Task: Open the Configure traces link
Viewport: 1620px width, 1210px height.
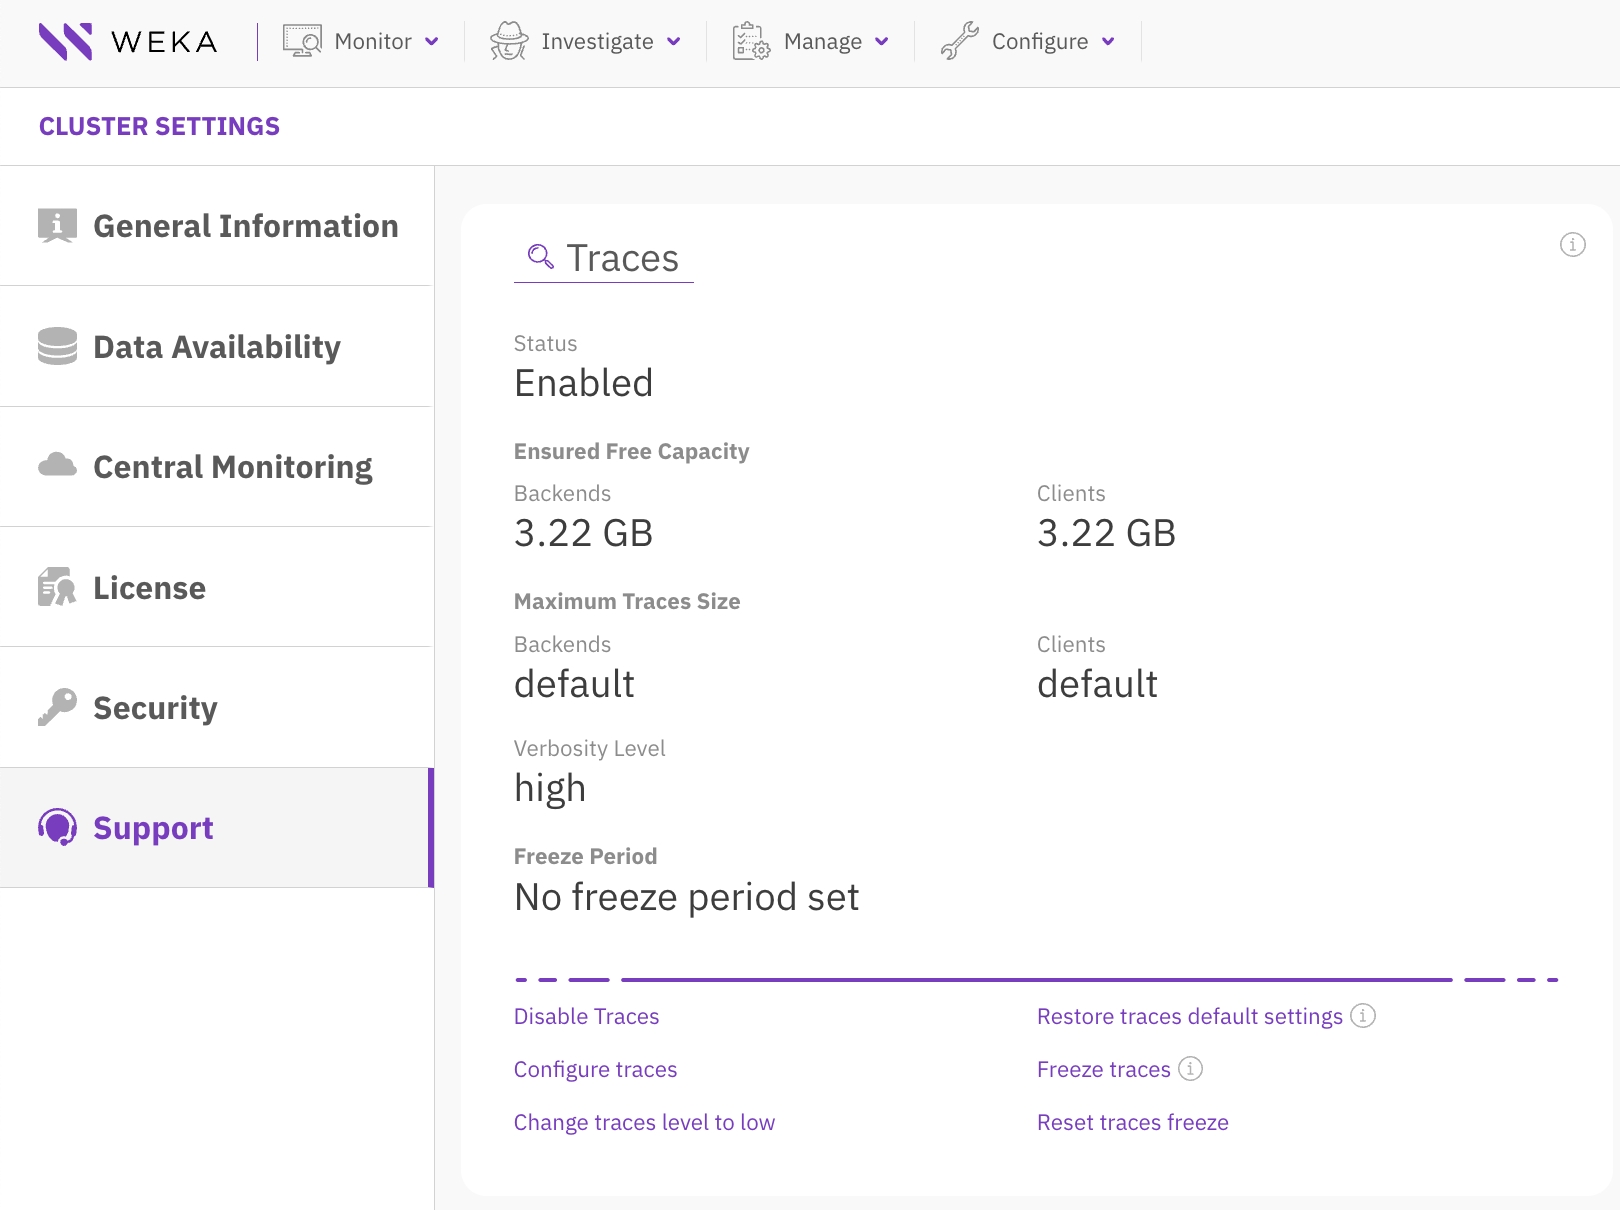Action: 595,1070
